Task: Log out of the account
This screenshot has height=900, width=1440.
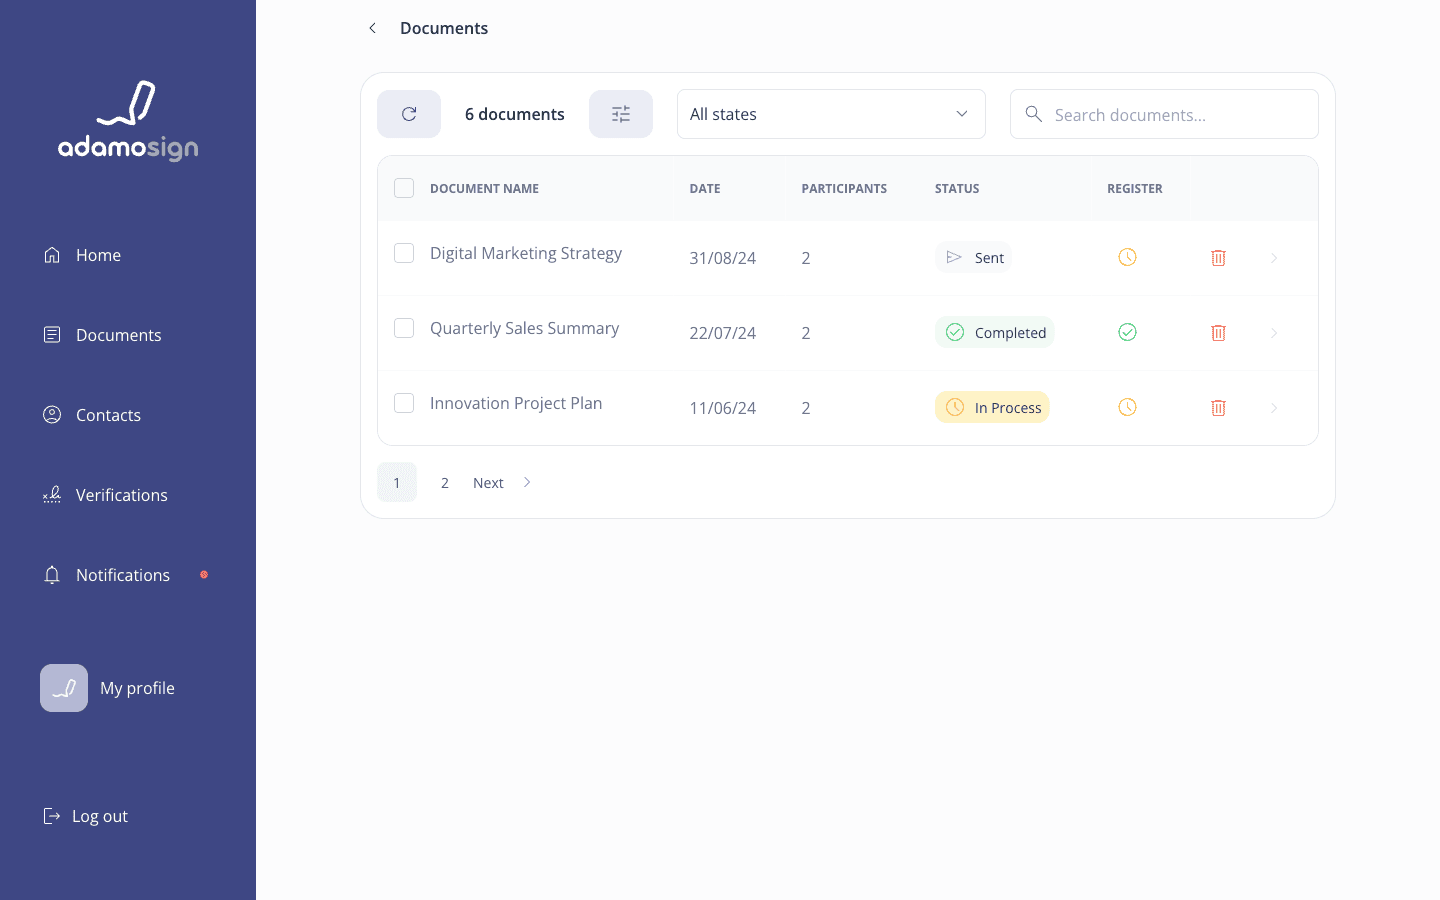Action: pos(86,816)
